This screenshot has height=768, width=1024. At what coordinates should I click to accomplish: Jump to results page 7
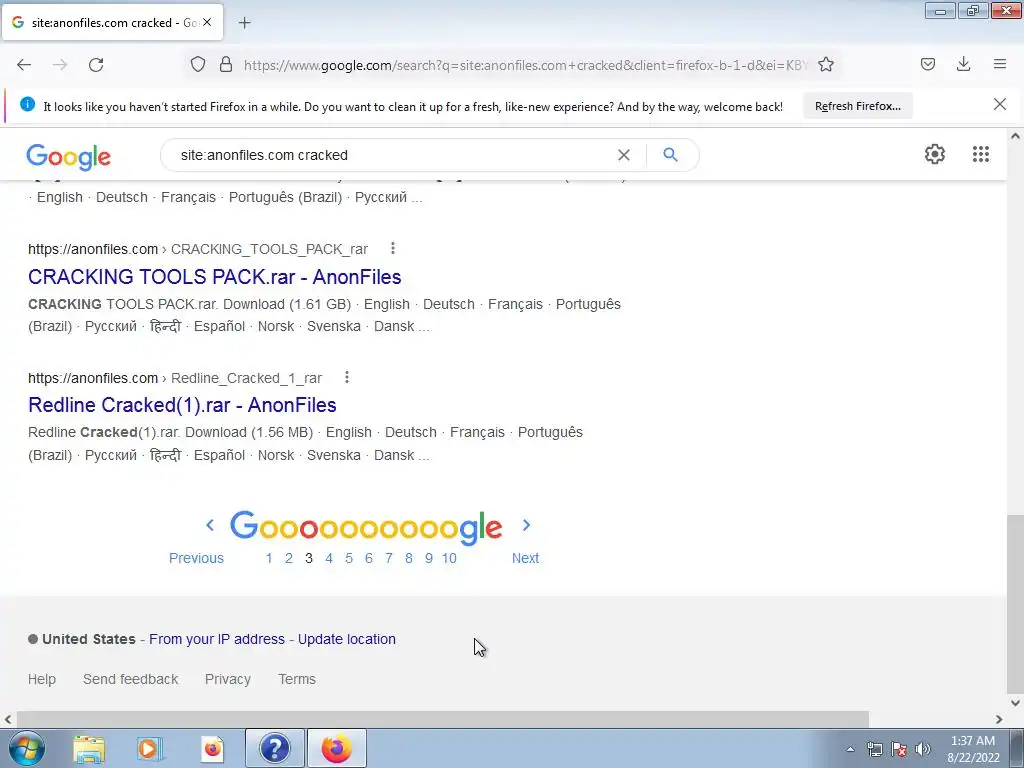point(389,558)
